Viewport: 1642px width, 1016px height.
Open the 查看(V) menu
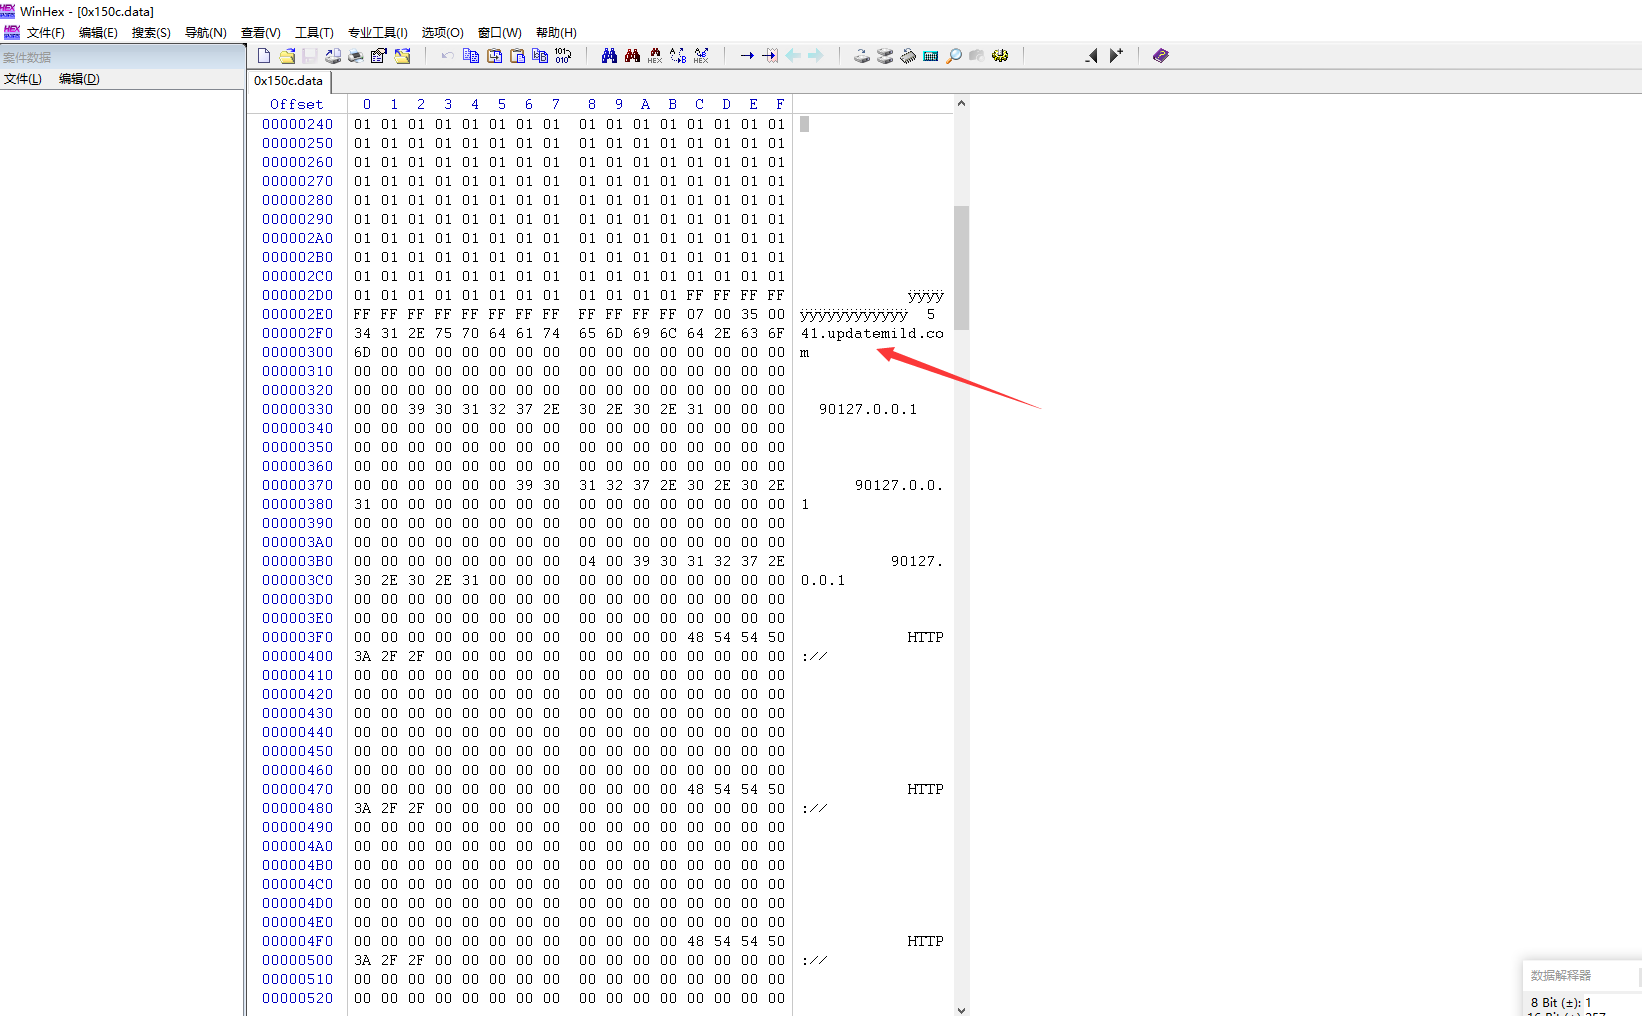pos(261,33)
